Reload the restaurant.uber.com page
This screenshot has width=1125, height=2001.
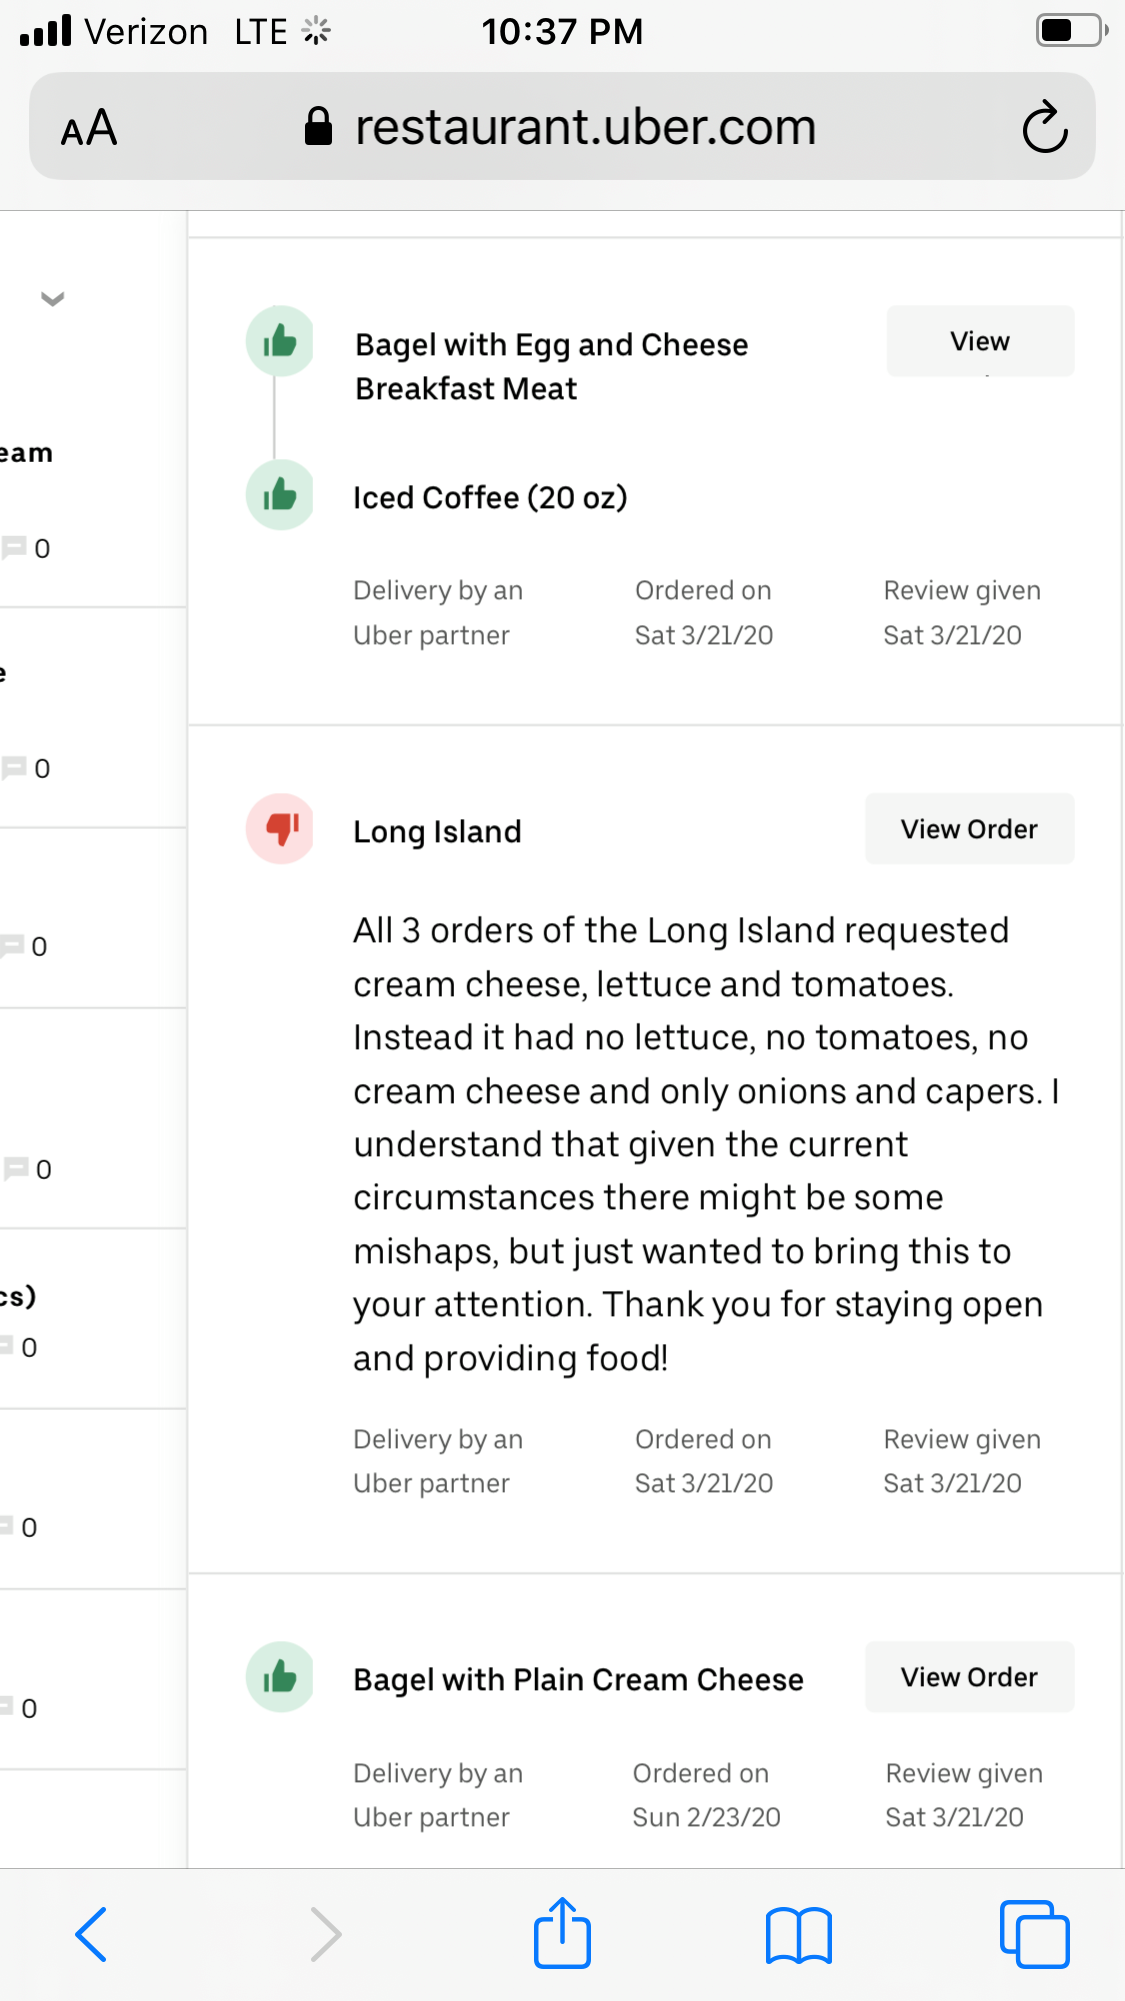click(x=1045, y=127)
